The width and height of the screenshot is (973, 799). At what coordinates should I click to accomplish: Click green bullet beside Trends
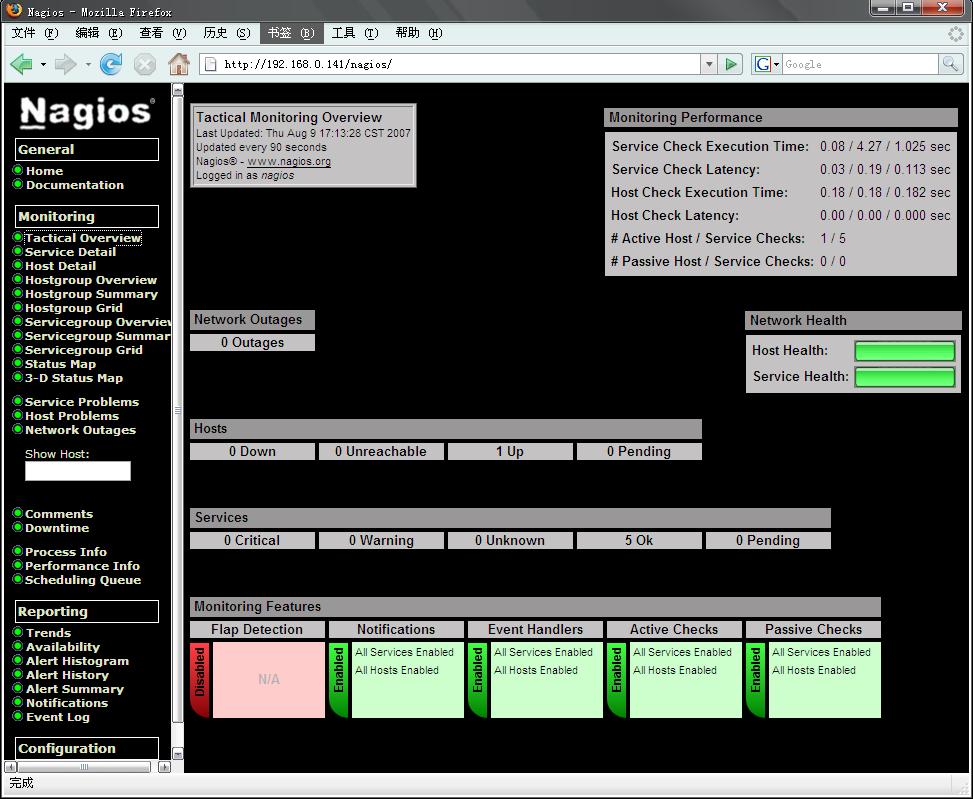[18, 632]
